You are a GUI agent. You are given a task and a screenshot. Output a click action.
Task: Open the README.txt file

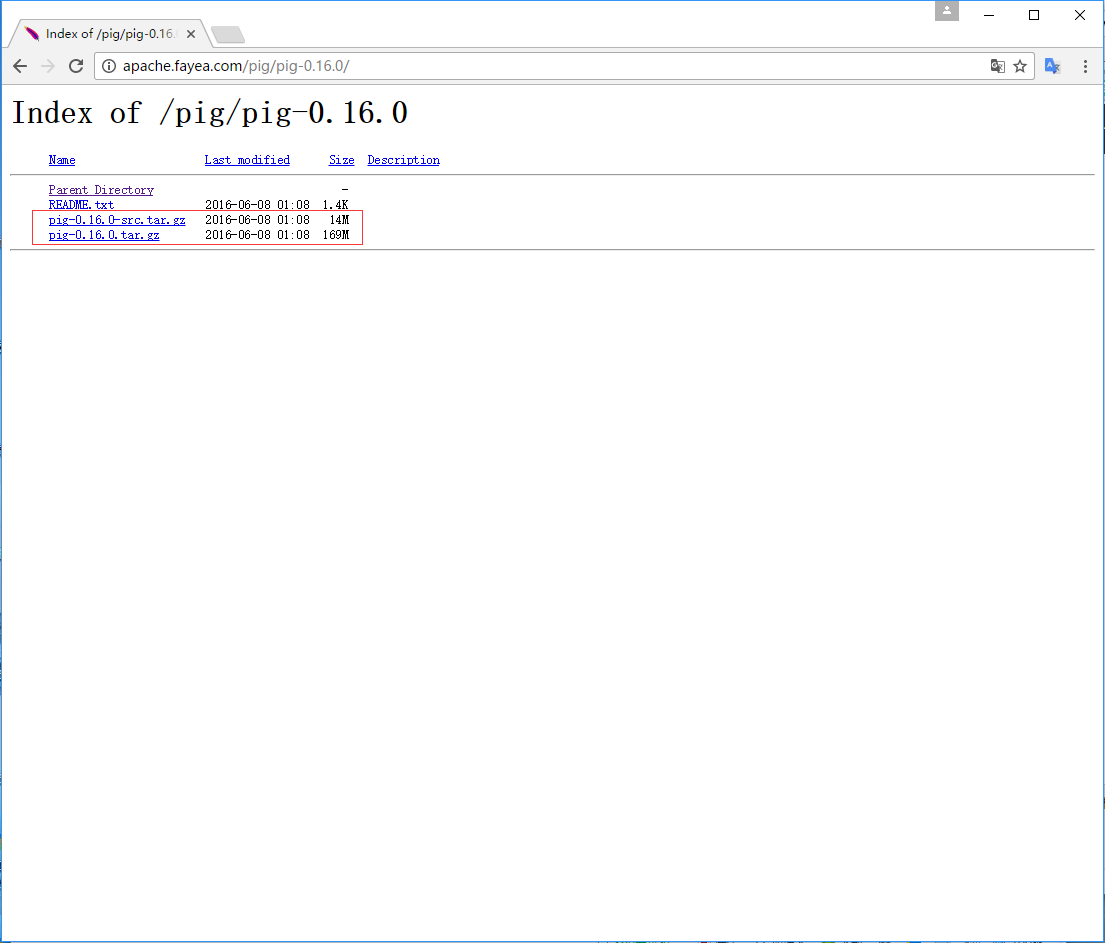coord(81,205)
